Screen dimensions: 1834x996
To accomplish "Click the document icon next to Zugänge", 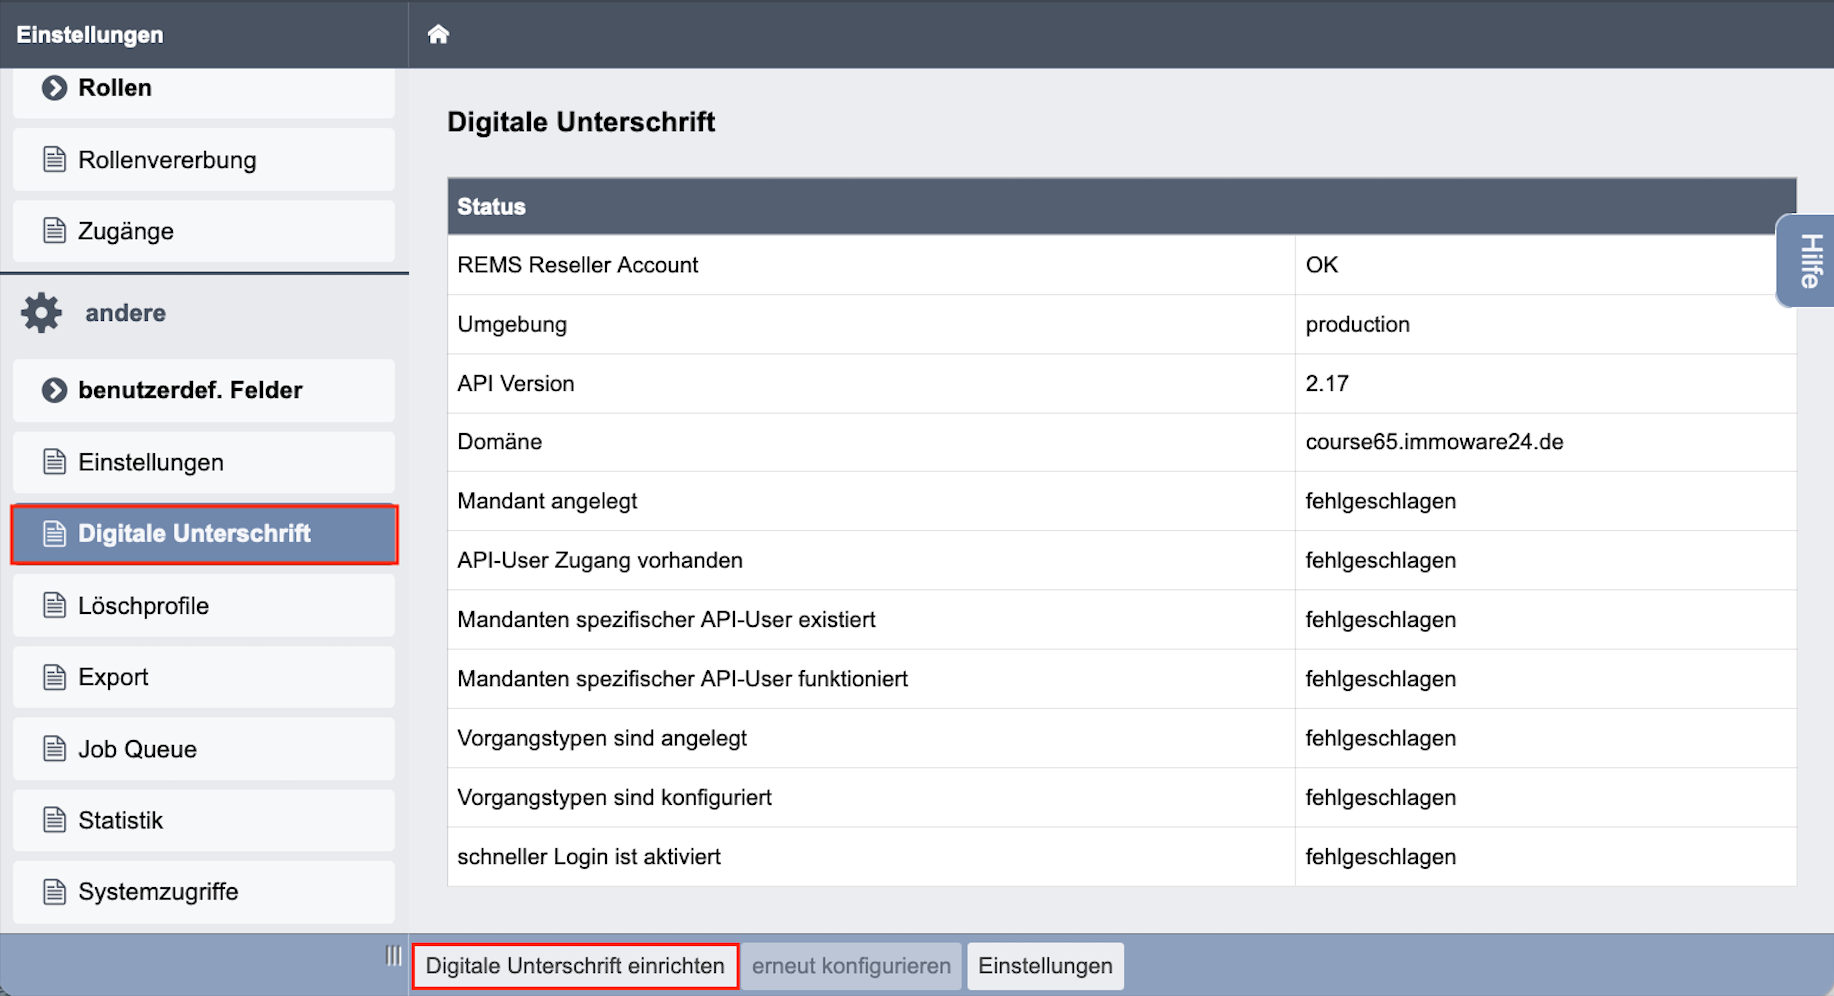I will click(55, 231).
